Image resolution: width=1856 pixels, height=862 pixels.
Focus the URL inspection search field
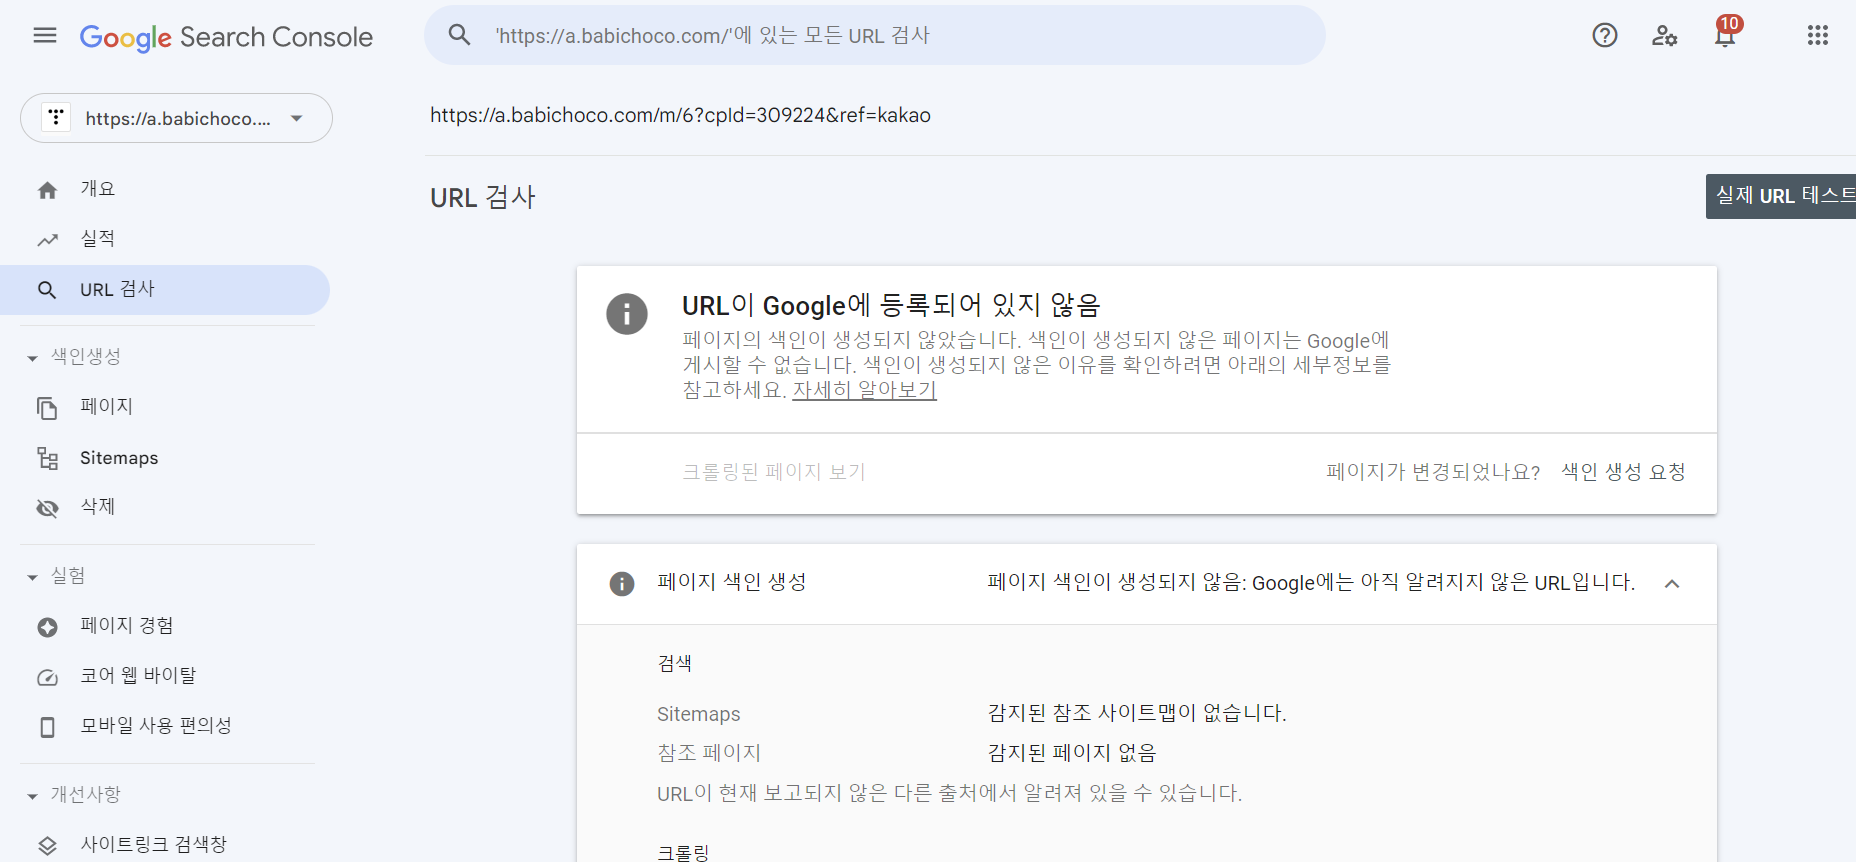[x=875, y=35]
